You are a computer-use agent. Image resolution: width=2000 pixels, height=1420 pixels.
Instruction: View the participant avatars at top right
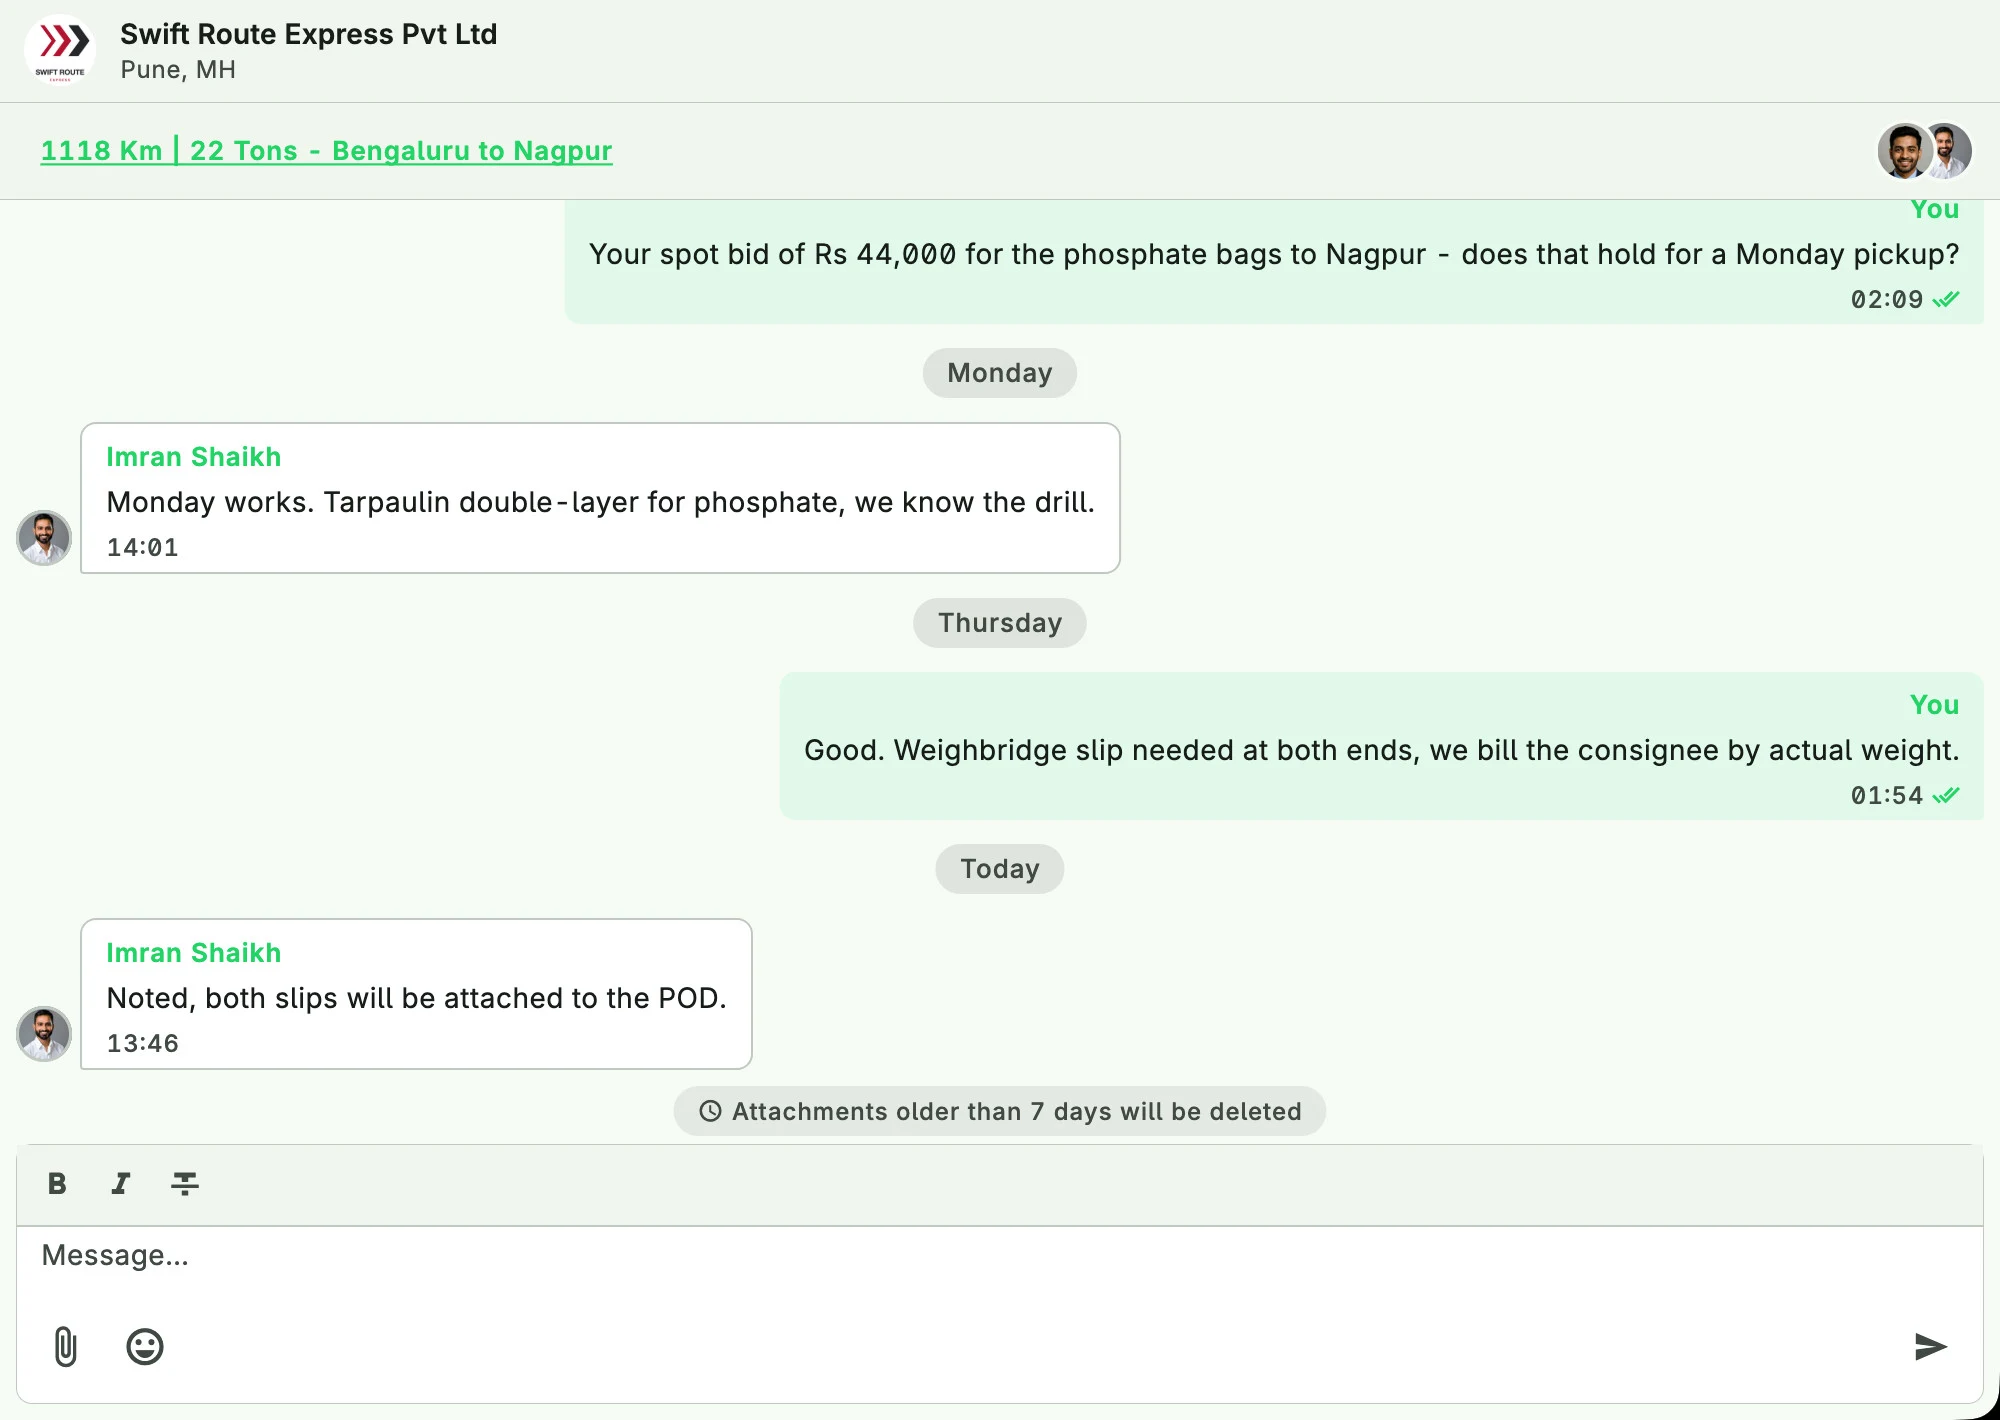1924,151
